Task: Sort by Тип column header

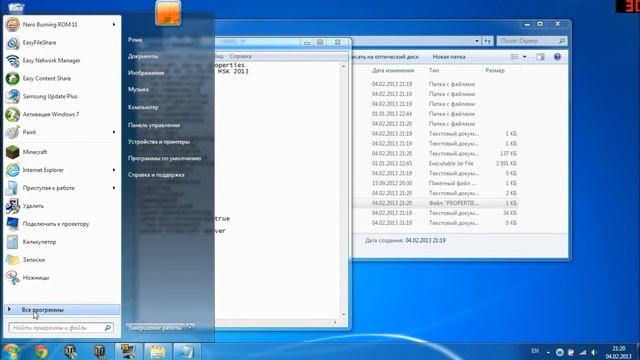Action: click(434, 71)
